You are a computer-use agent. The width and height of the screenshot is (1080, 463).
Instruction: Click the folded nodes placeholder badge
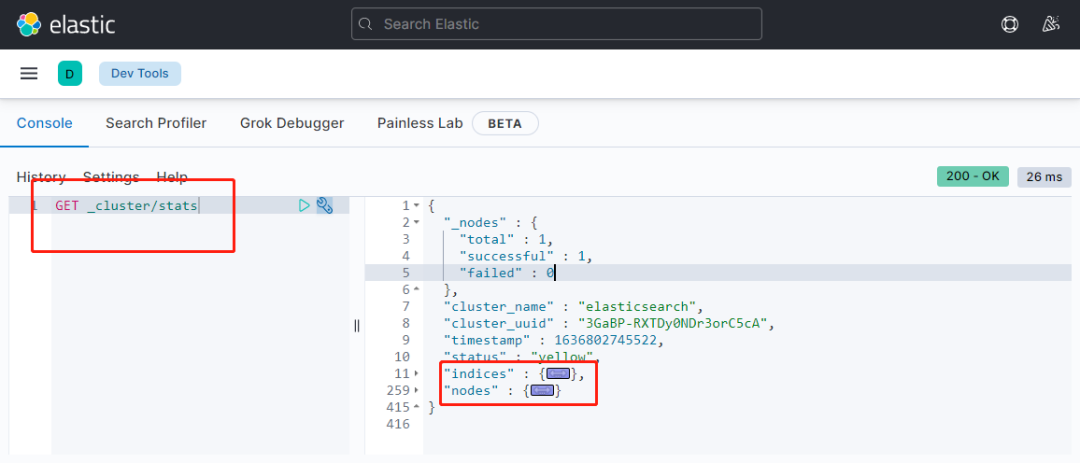(543, 391)
